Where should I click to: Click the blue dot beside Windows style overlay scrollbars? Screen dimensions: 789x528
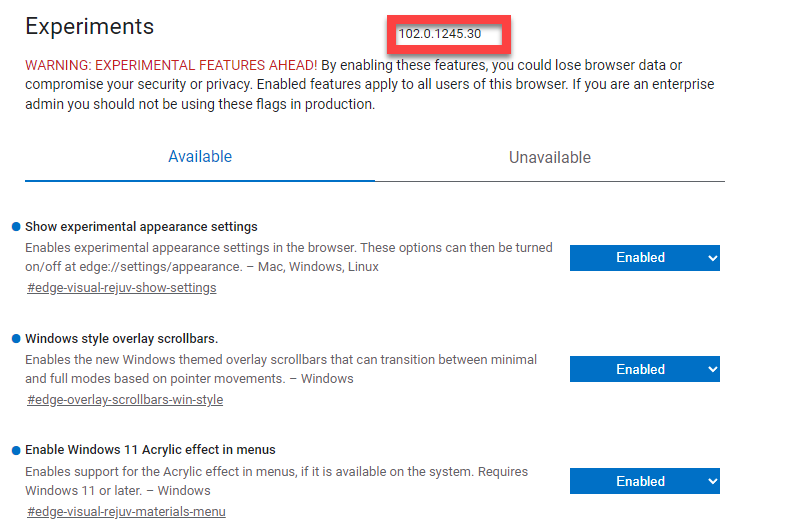tap(16, 339)
